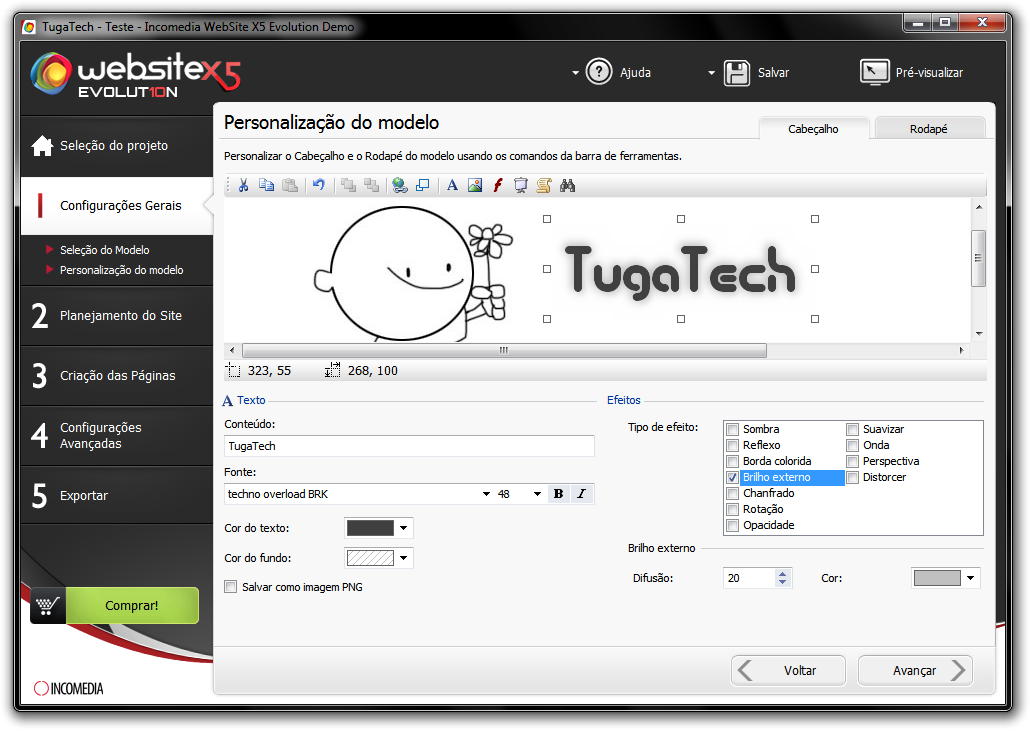Image resolution: width=1030 pixels, height=731 pixels.
Task: Click the green Comprar! button
Action: tap(132, 605)
